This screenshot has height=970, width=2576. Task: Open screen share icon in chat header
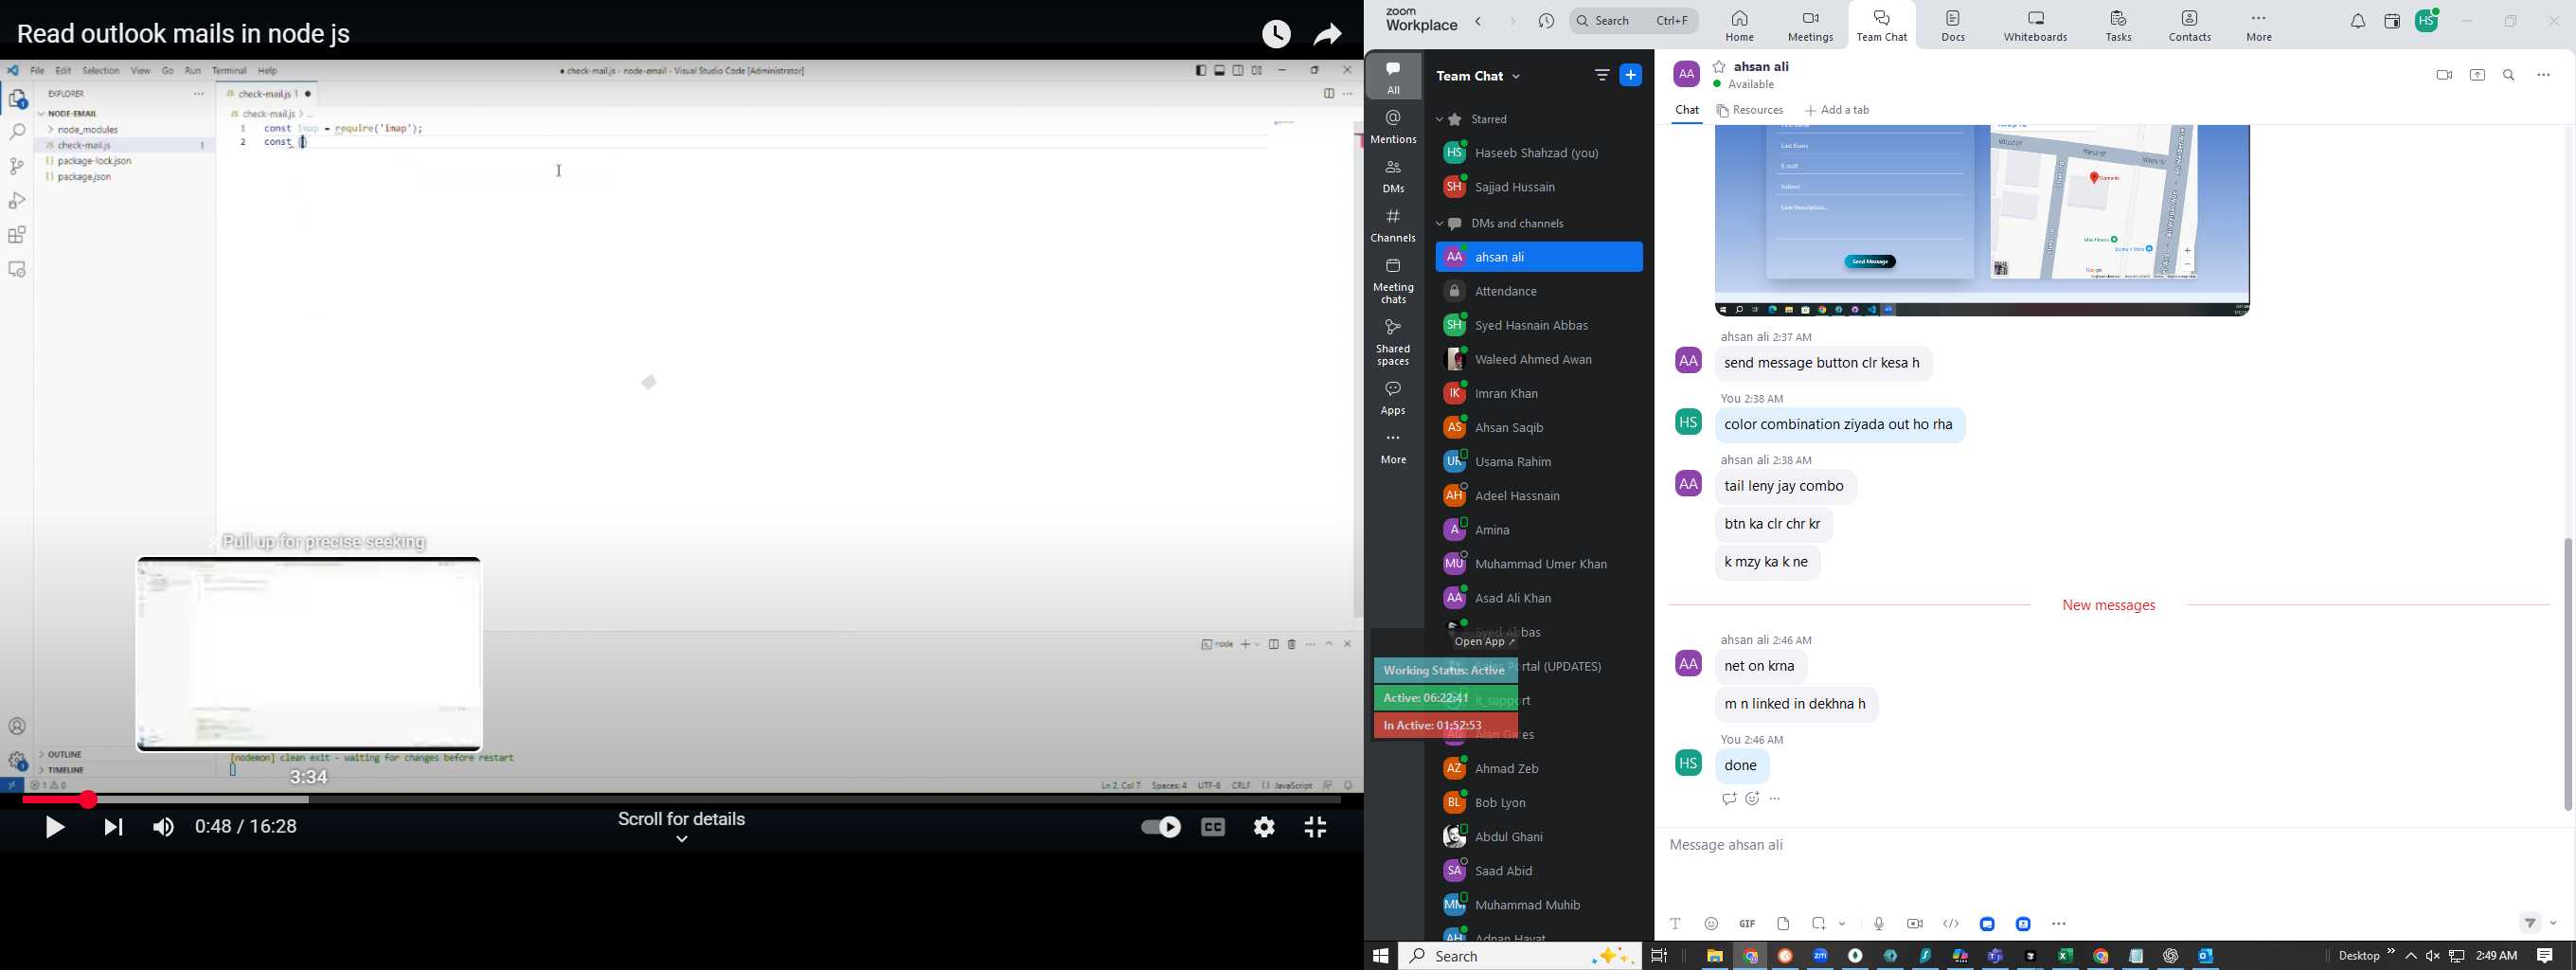[2478, 75]
